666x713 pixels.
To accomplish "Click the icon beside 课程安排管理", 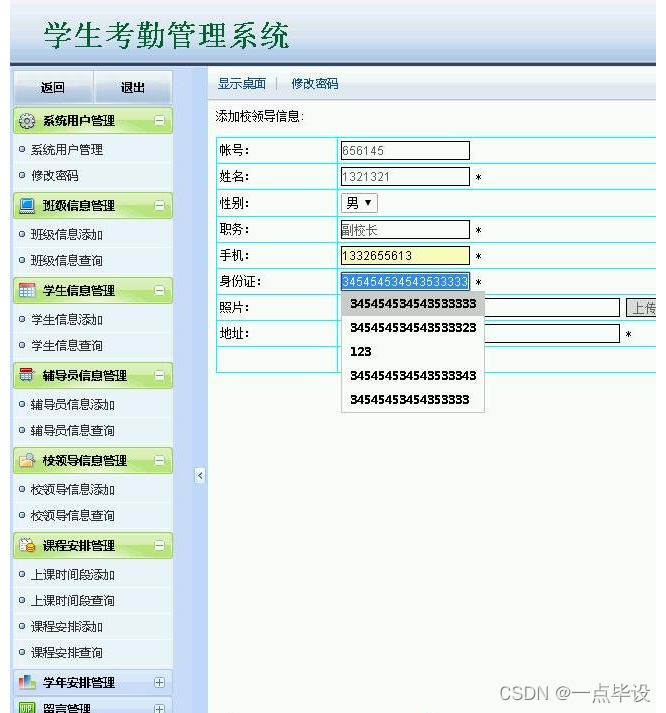I will [27, 545].
